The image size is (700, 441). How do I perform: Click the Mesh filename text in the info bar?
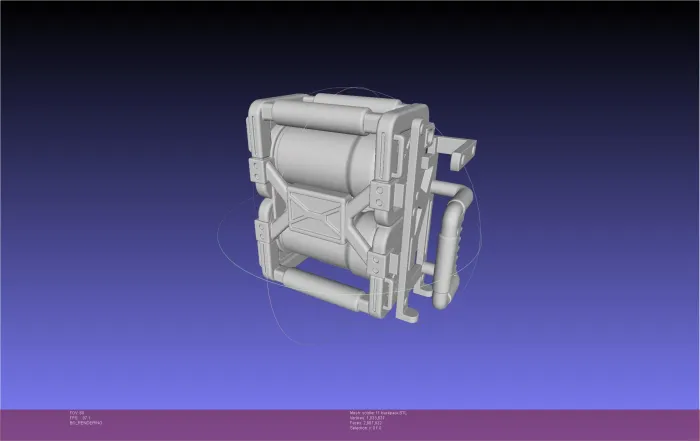tap(378, 413)
